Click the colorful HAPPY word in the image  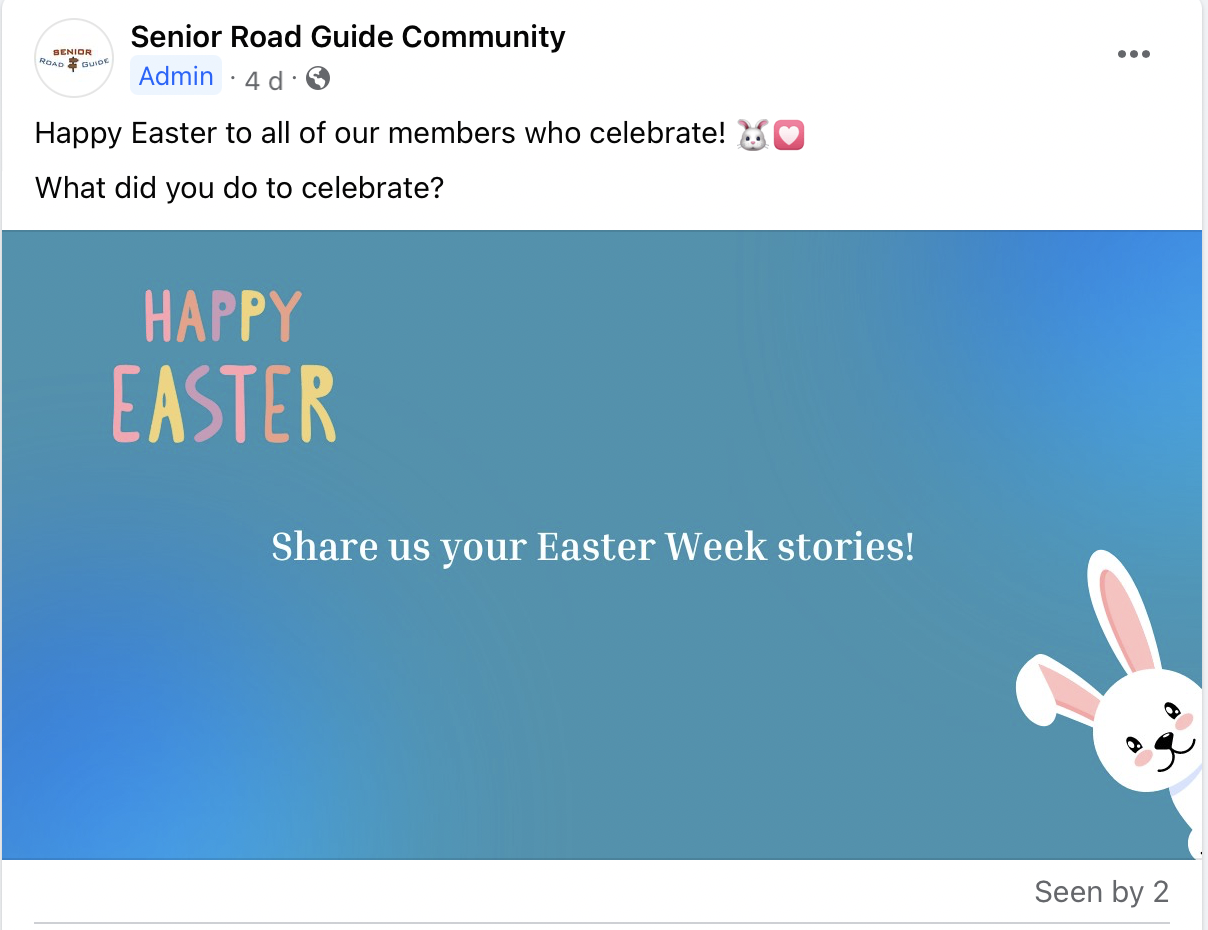[x=222, y=316]
